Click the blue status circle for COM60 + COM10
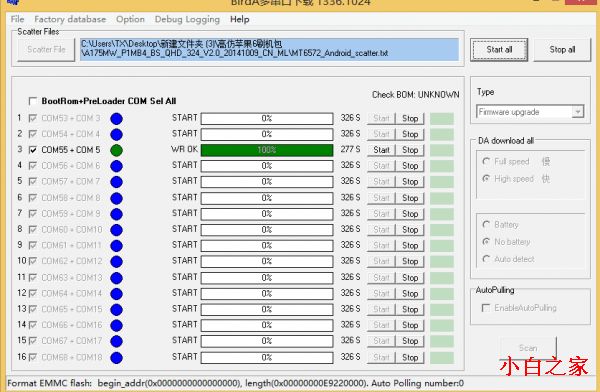 [116, 230]
